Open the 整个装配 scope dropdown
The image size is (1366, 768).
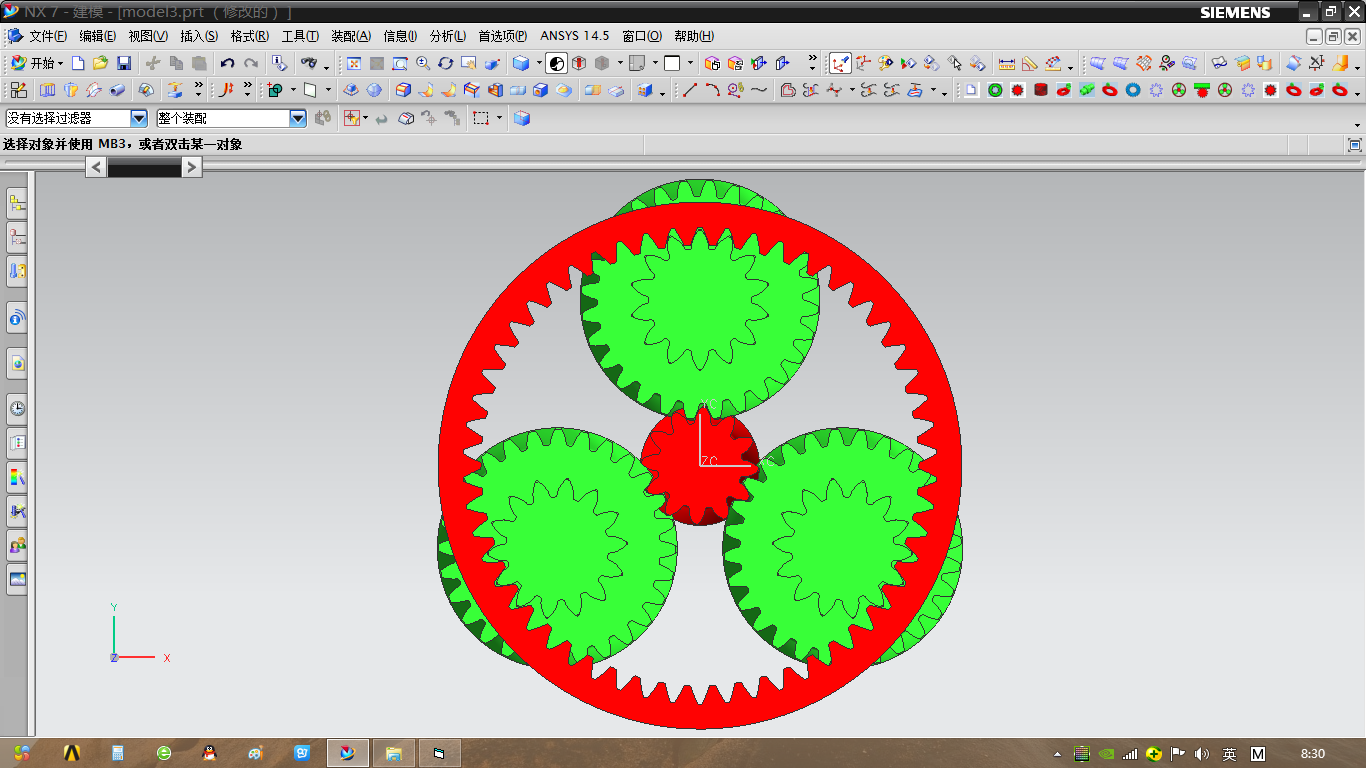298,118
